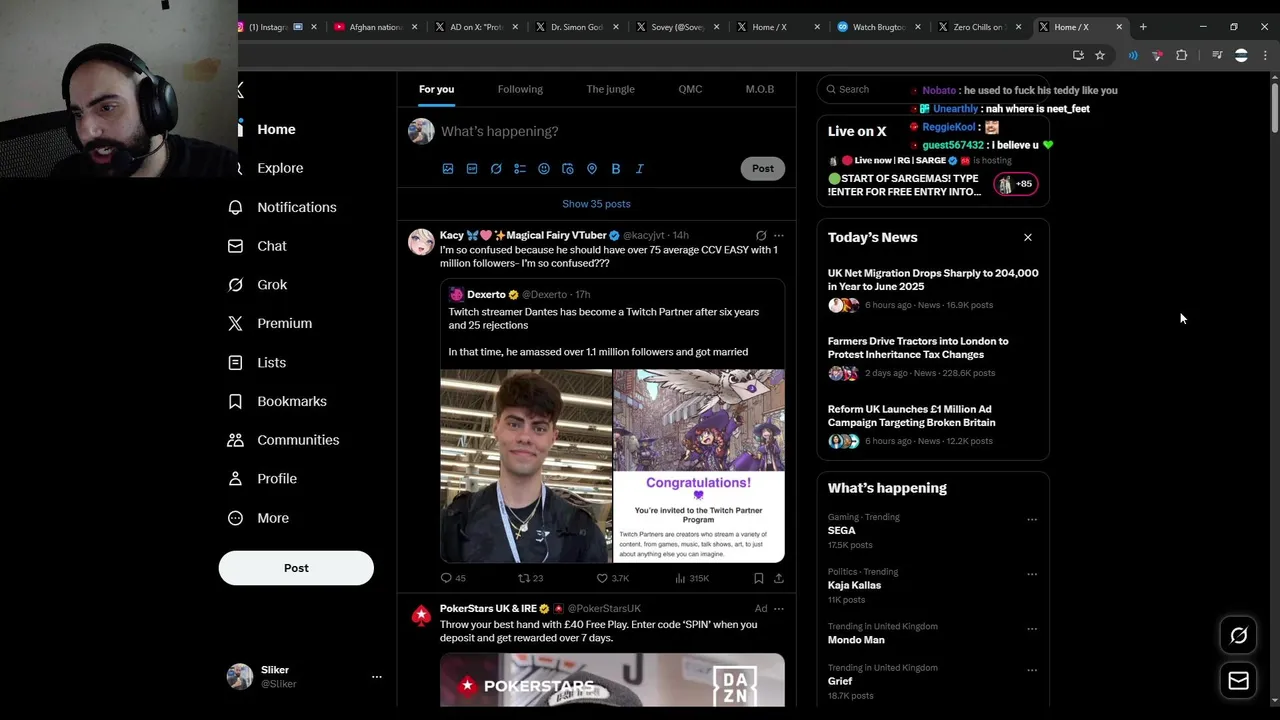1280x720 pixels.
Task: Bookmark Kacy's post
Action: tap(758, 578)
